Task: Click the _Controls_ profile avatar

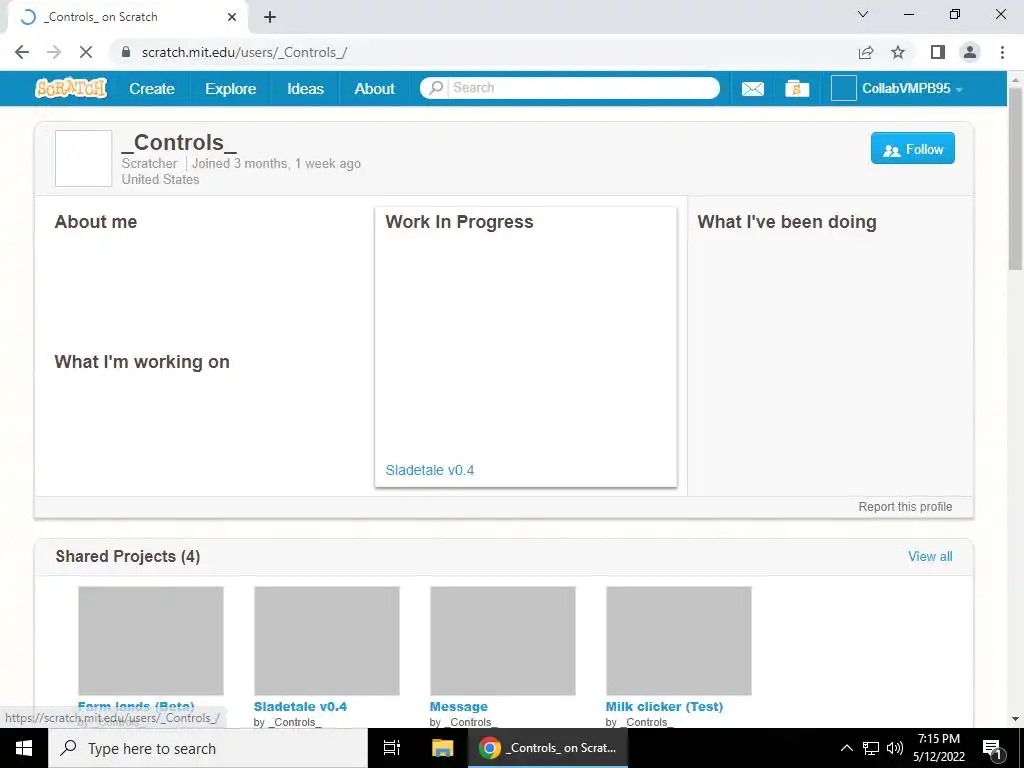Action: pyautogui.click(x=84, y=158)
